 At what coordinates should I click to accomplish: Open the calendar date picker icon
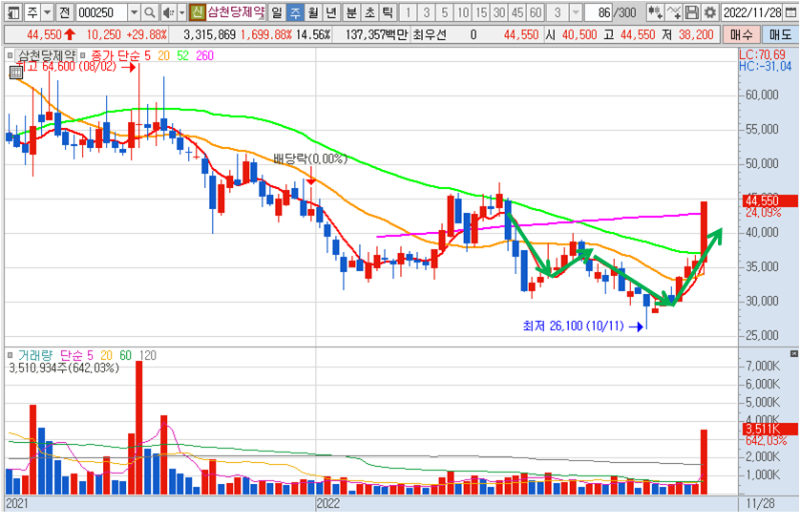pyautogui.click(x=791, y=12)
